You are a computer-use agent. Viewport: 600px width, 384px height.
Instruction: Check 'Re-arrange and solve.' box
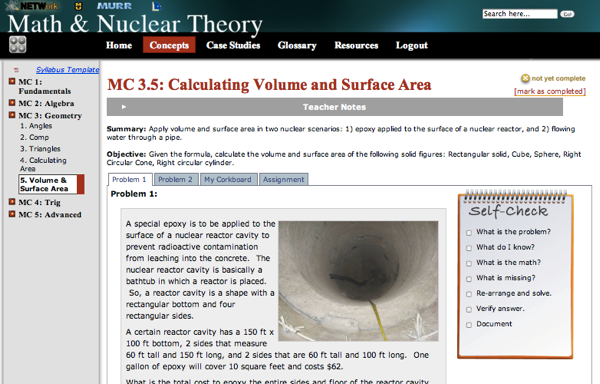(x=469, y=294)
